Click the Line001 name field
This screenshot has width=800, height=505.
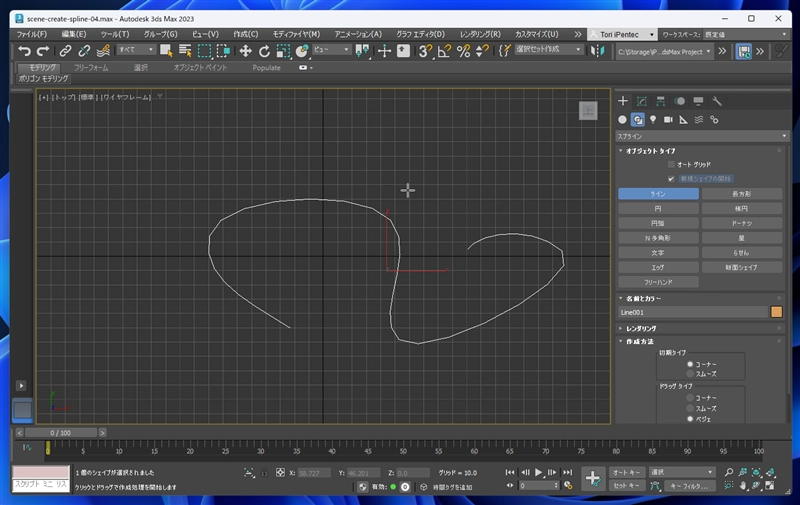[x=693, y=312]
